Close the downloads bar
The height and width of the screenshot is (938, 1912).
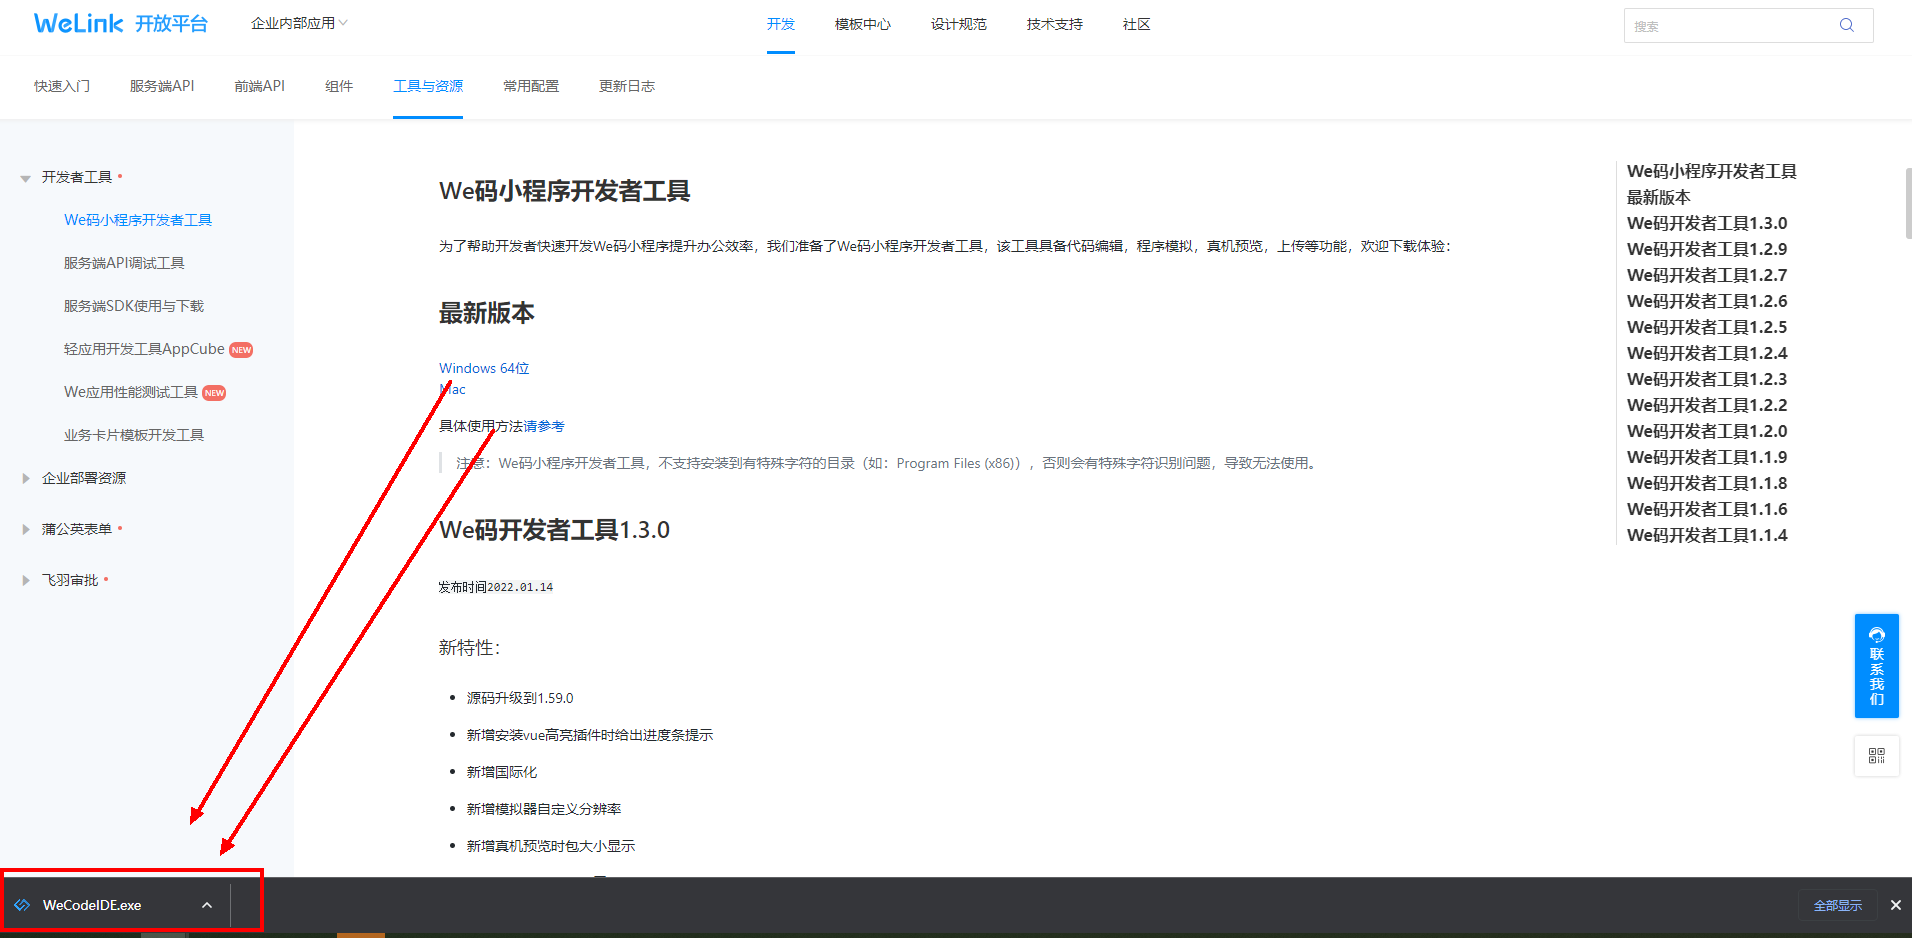1895,905
